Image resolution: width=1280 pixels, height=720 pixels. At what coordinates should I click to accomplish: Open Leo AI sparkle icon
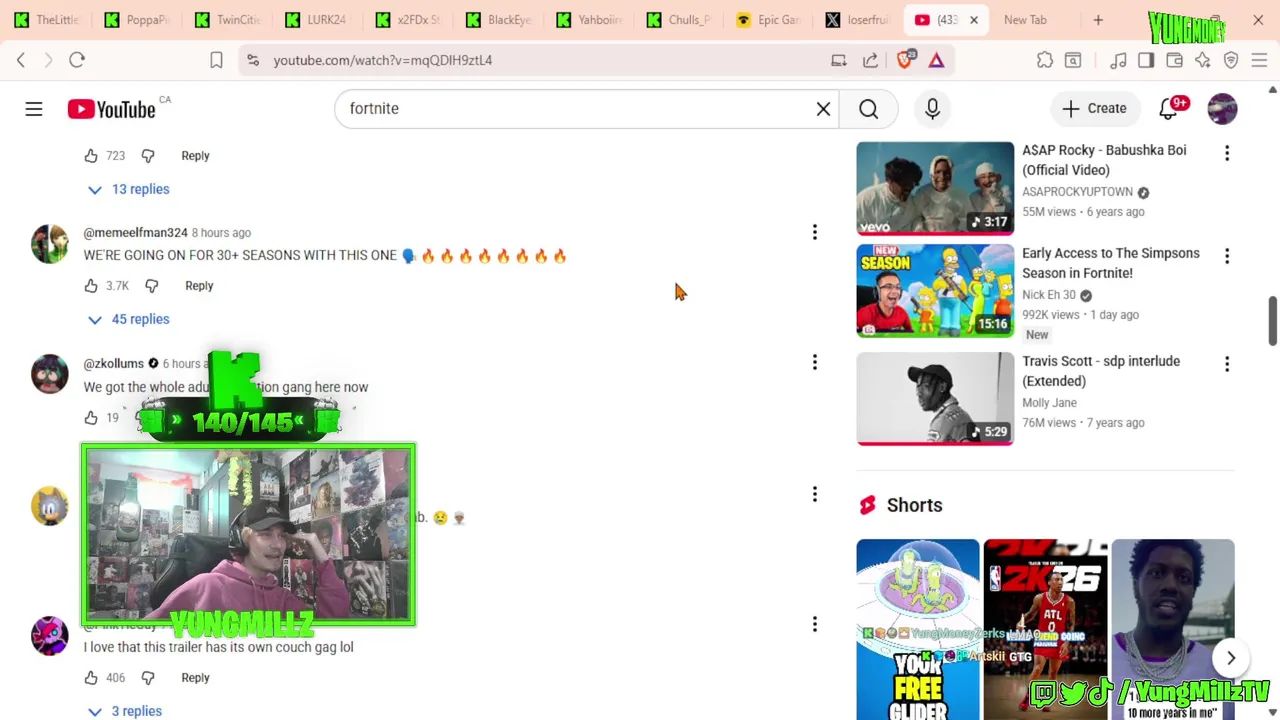[x=1203, y=60]
